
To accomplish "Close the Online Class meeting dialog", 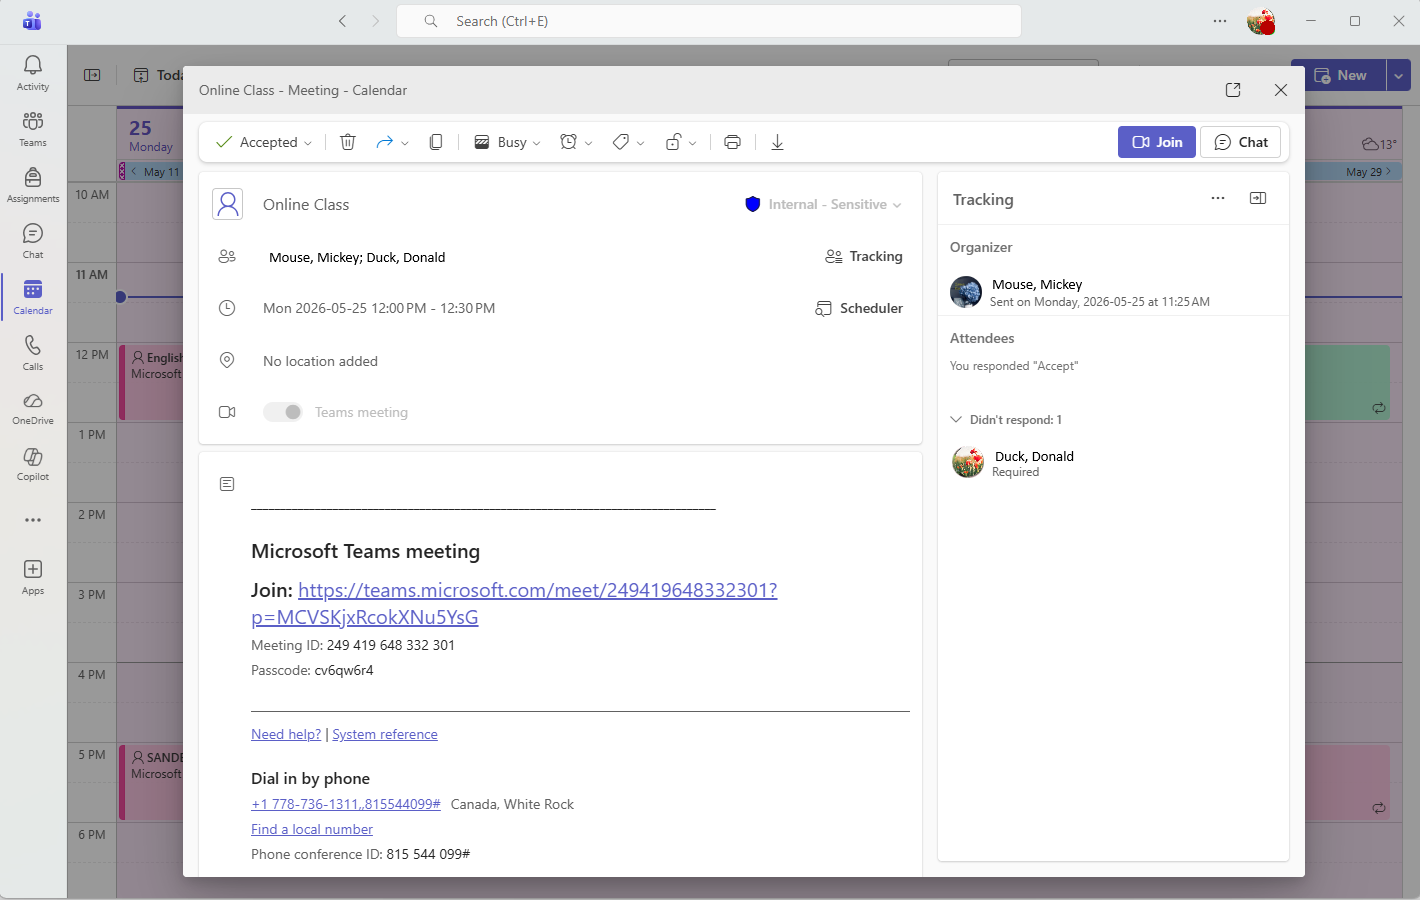I will pyautogui.click(x=1281, y=90).
